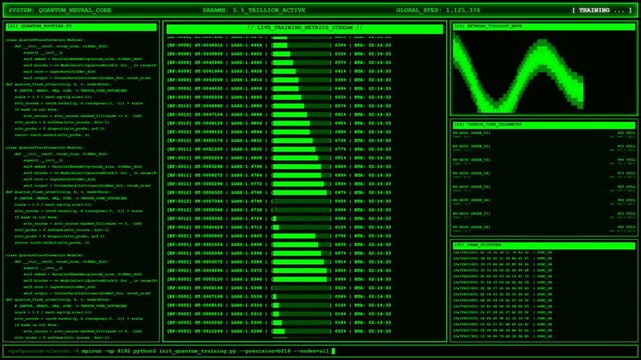
Task: Click the 053% progress percentage
Action: [340, 97]
